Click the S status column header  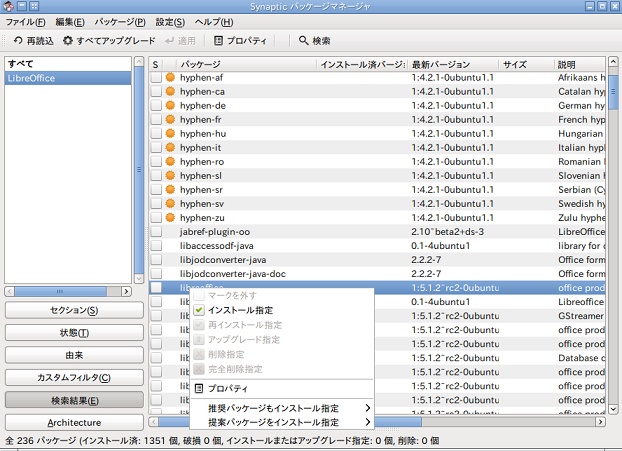pos(156,64)
